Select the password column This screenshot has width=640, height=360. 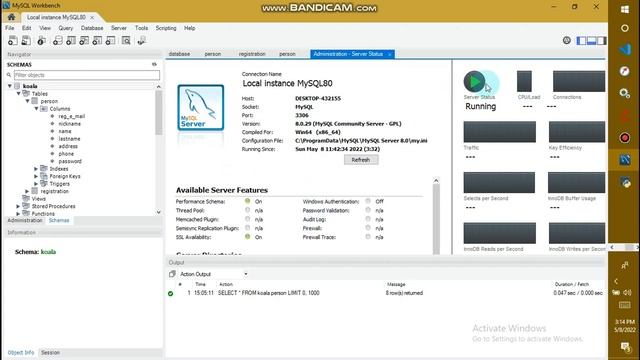pos(70,161)
